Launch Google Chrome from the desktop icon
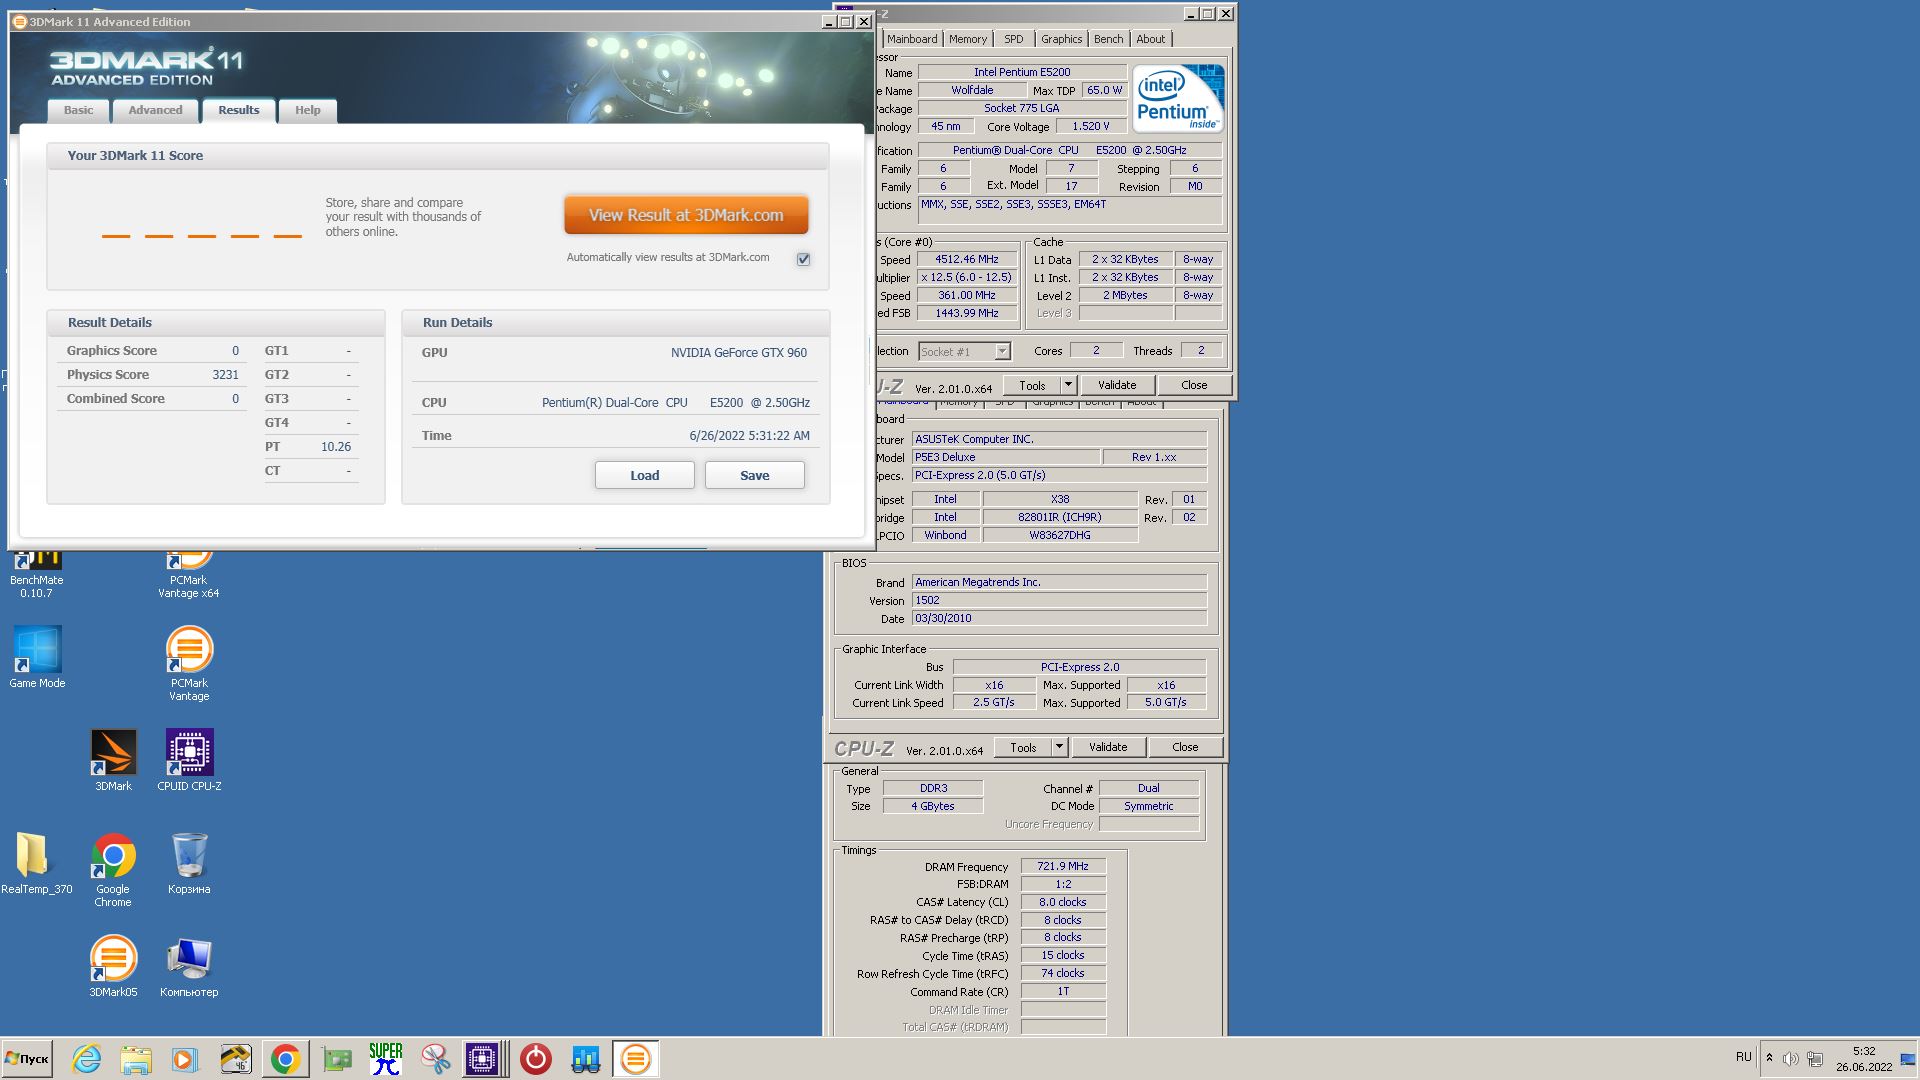The height and width of the screenshot is (1080, 1920). 113,869
